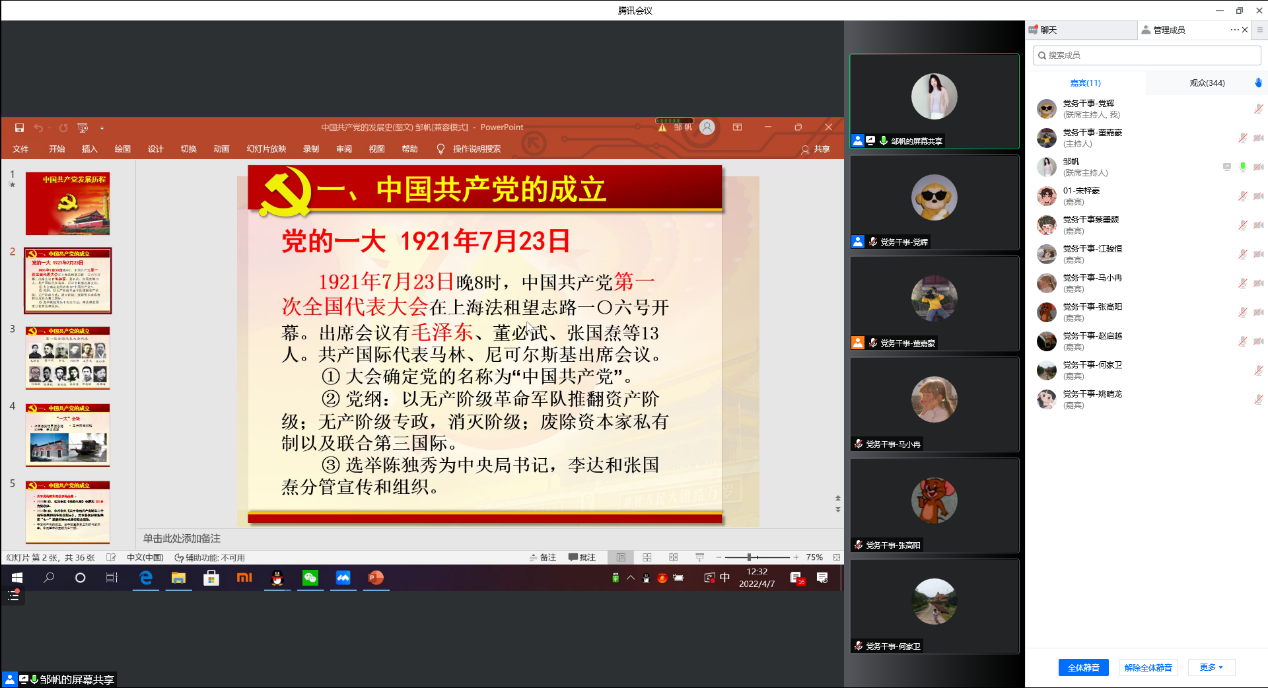Toggle microphone for member 邹帆
1268x688 pixels.
pos(1243,167)
